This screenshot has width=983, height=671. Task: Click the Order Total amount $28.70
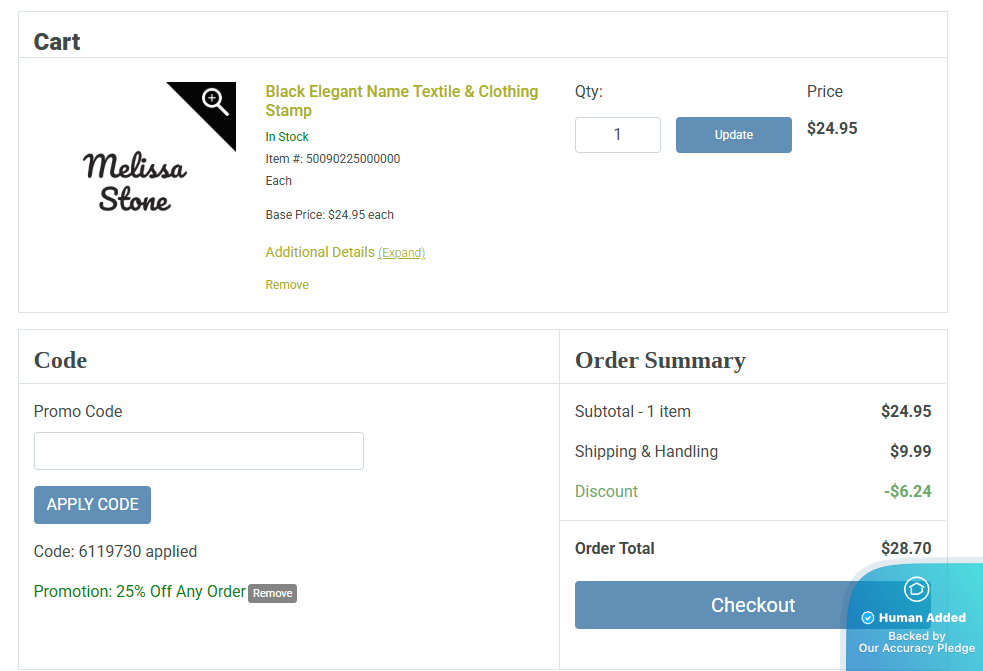point(906,548)
